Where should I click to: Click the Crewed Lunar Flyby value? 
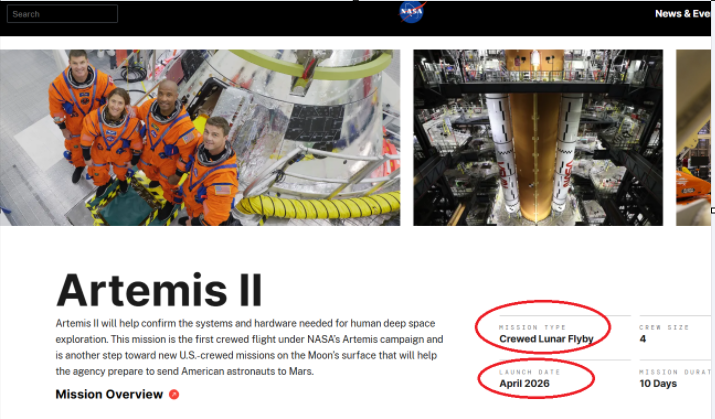pos(546,339)
